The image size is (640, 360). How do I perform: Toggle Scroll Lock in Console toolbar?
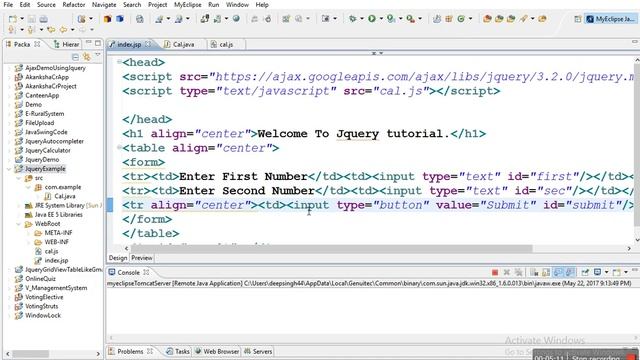546,272
